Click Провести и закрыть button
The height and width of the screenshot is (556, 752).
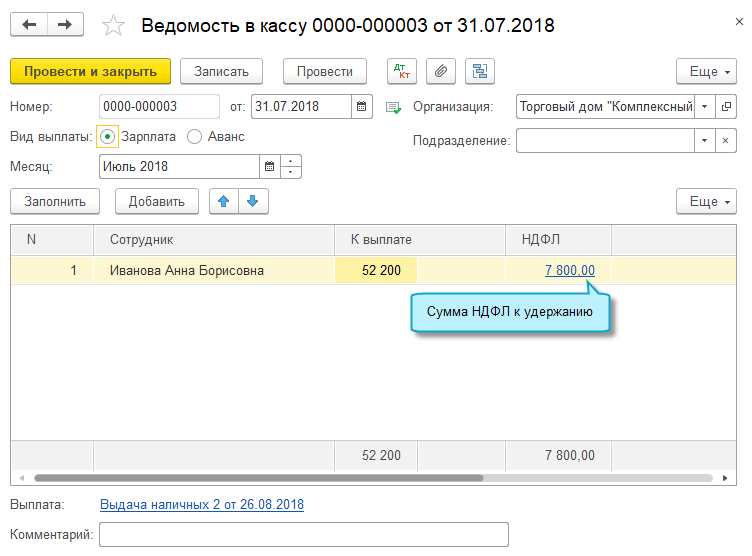pyautogui.click(x=91, y=71)
